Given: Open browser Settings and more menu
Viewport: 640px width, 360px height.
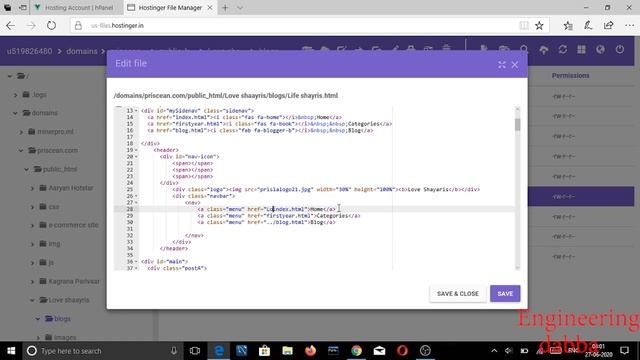Looking at the screenshot, I should [629, 25].
